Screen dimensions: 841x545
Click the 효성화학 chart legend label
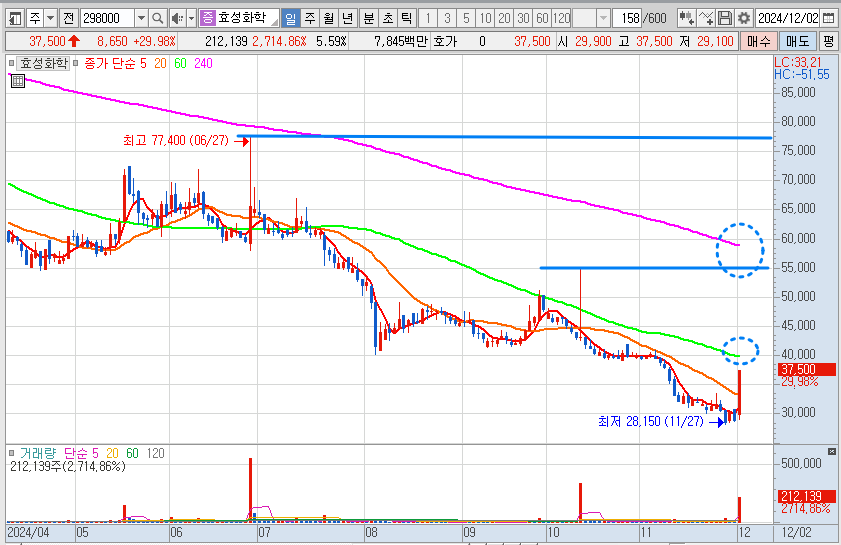coord(43,63)
